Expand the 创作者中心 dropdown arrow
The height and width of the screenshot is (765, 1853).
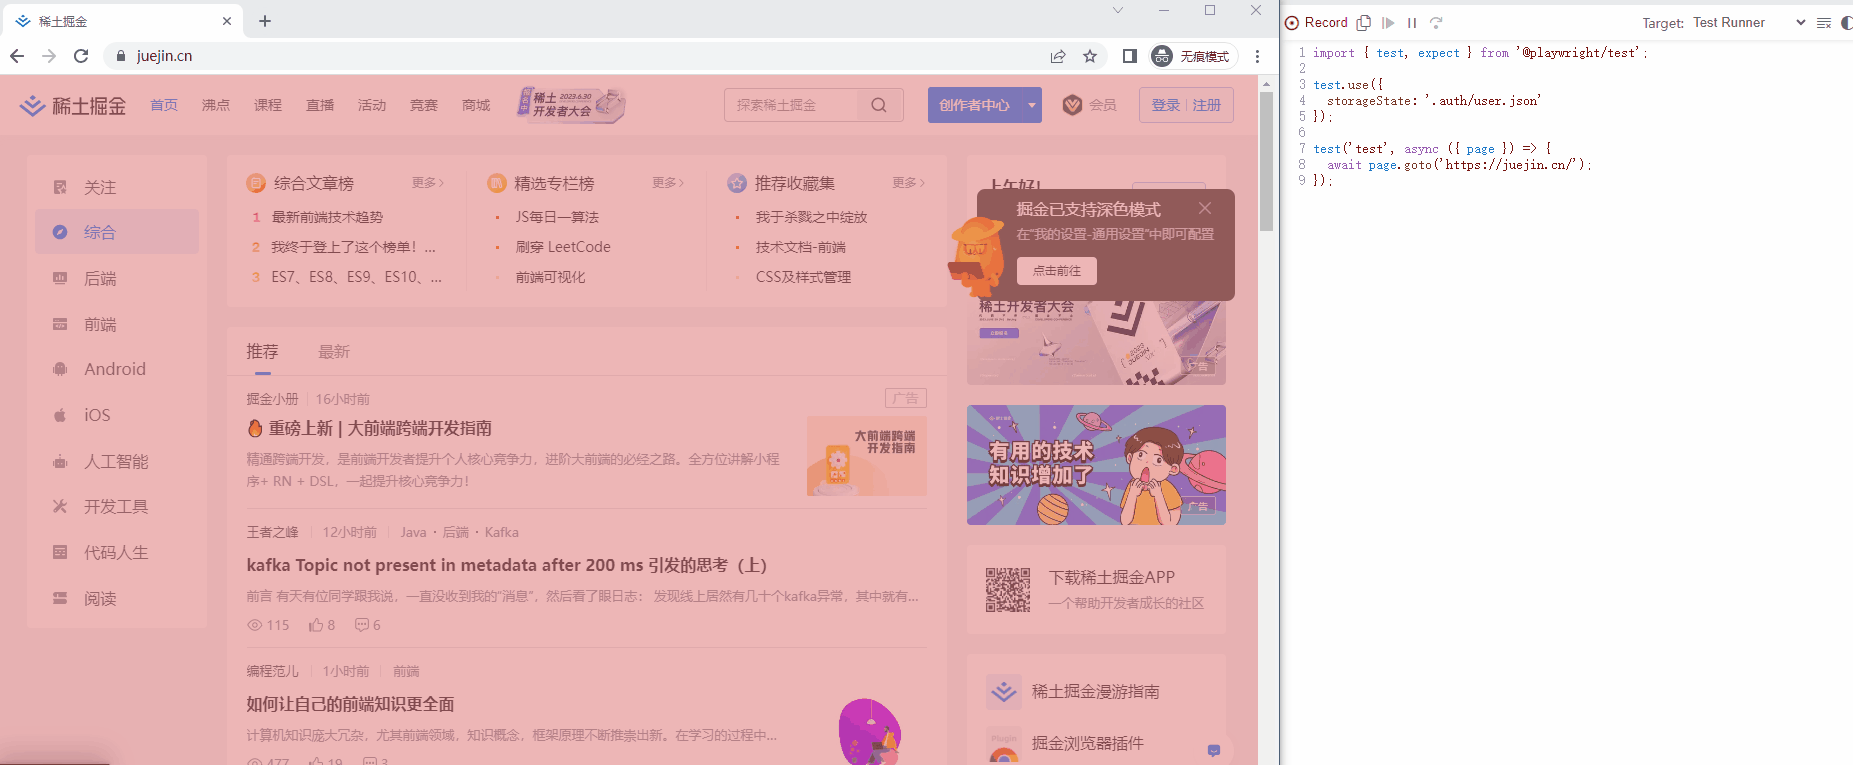1032,105
